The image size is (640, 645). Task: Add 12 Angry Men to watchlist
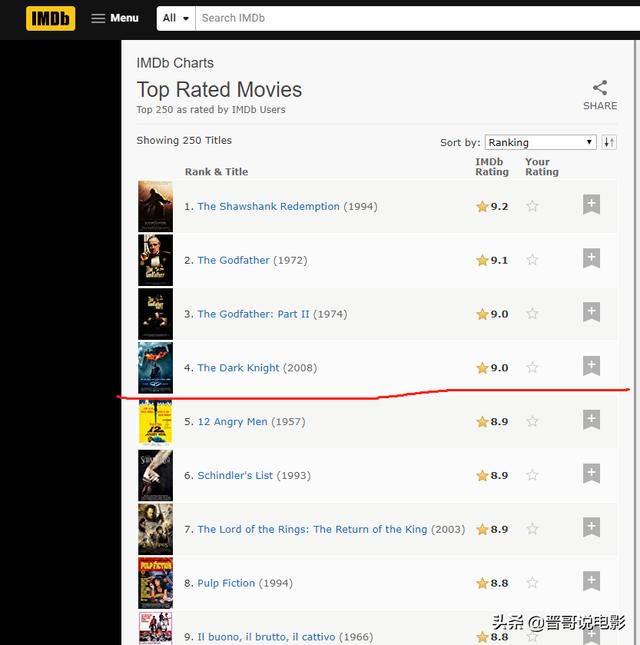(591, 420)
